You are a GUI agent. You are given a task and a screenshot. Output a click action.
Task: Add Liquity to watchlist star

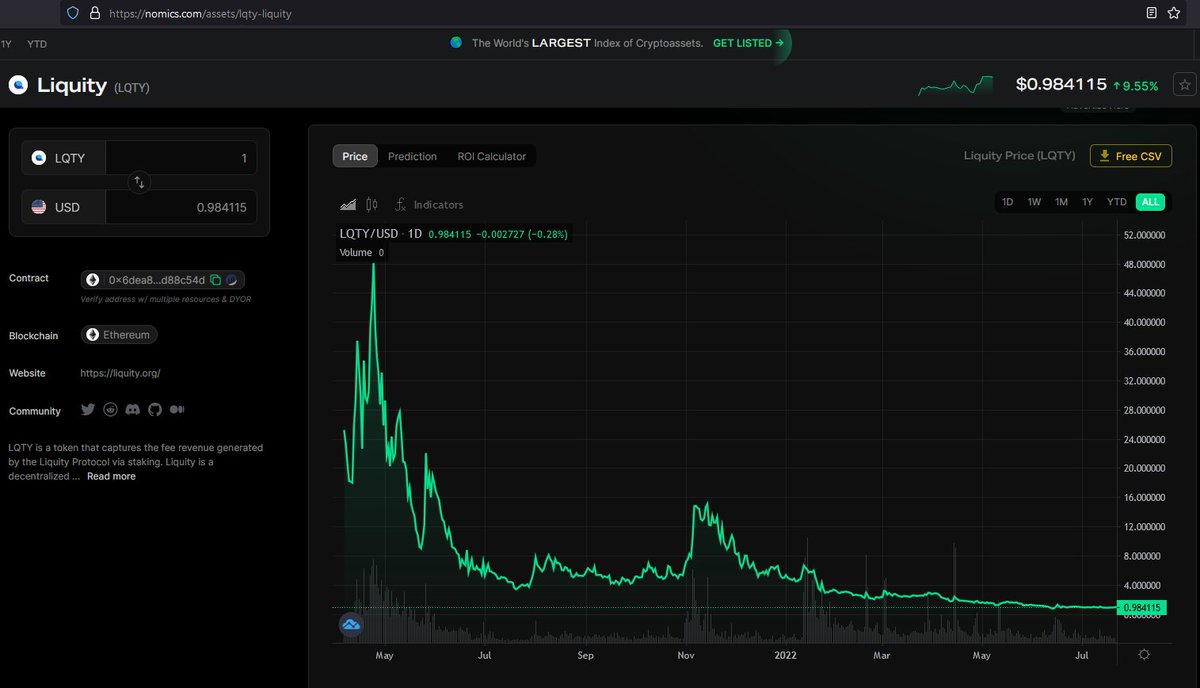[1184, 85]
